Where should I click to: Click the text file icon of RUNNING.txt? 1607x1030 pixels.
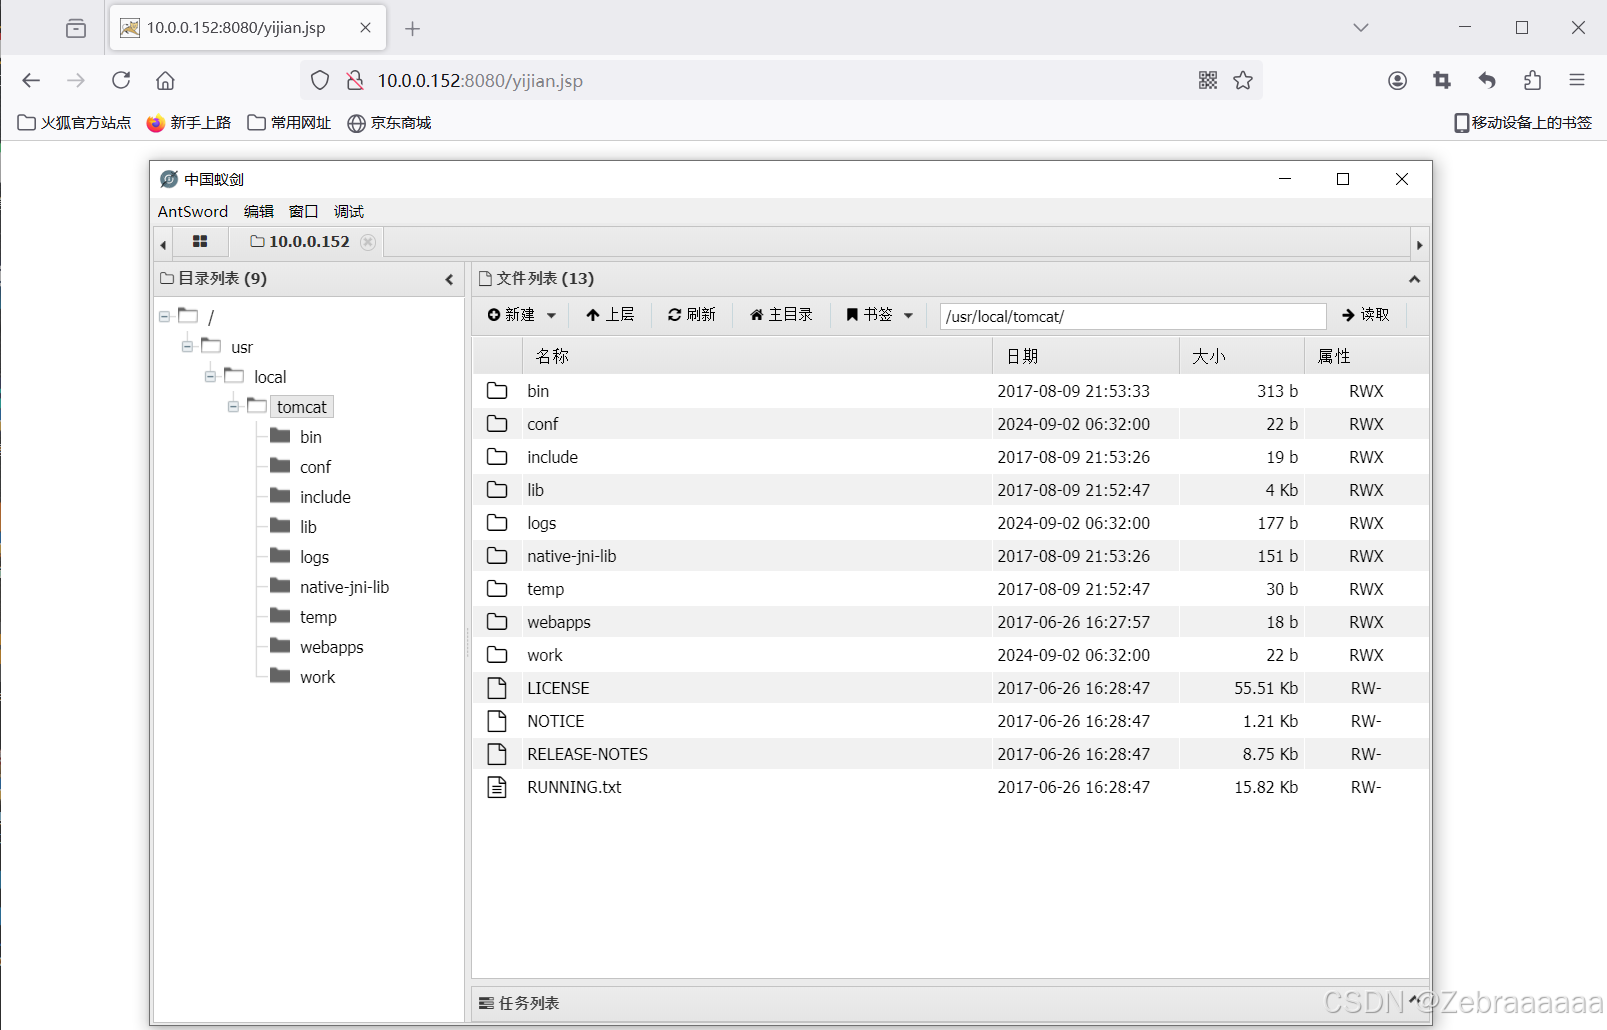pyautogui.click(x=497, y=787)
